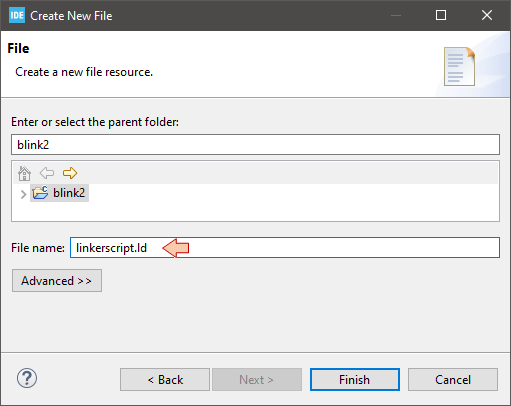Maximize the Create New File window
This screenshot has height=406, width=511.
[441, 15]
